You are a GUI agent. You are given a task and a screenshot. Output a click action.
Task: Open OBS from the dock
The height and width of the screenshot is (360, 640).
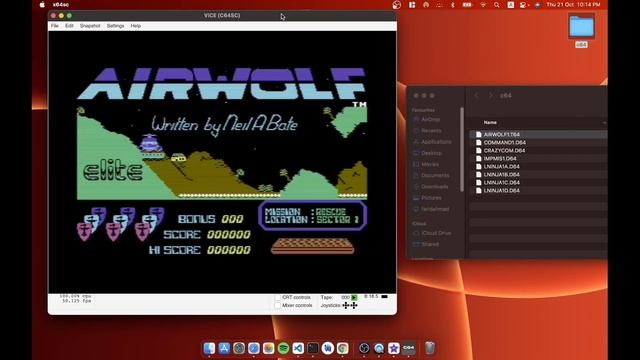point(364,348)
